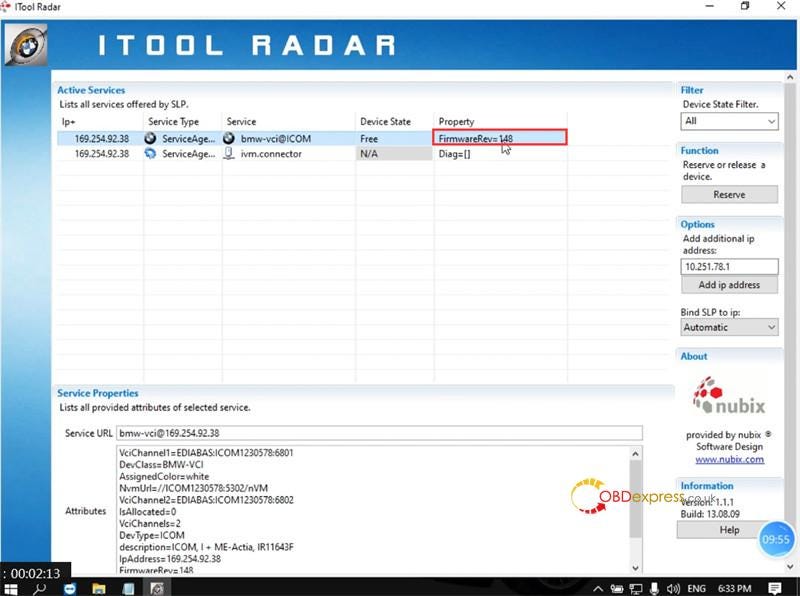This screenshot has height=596, width=800.
Task: Open the notebook app in taskbar
Action: [128, 588]
